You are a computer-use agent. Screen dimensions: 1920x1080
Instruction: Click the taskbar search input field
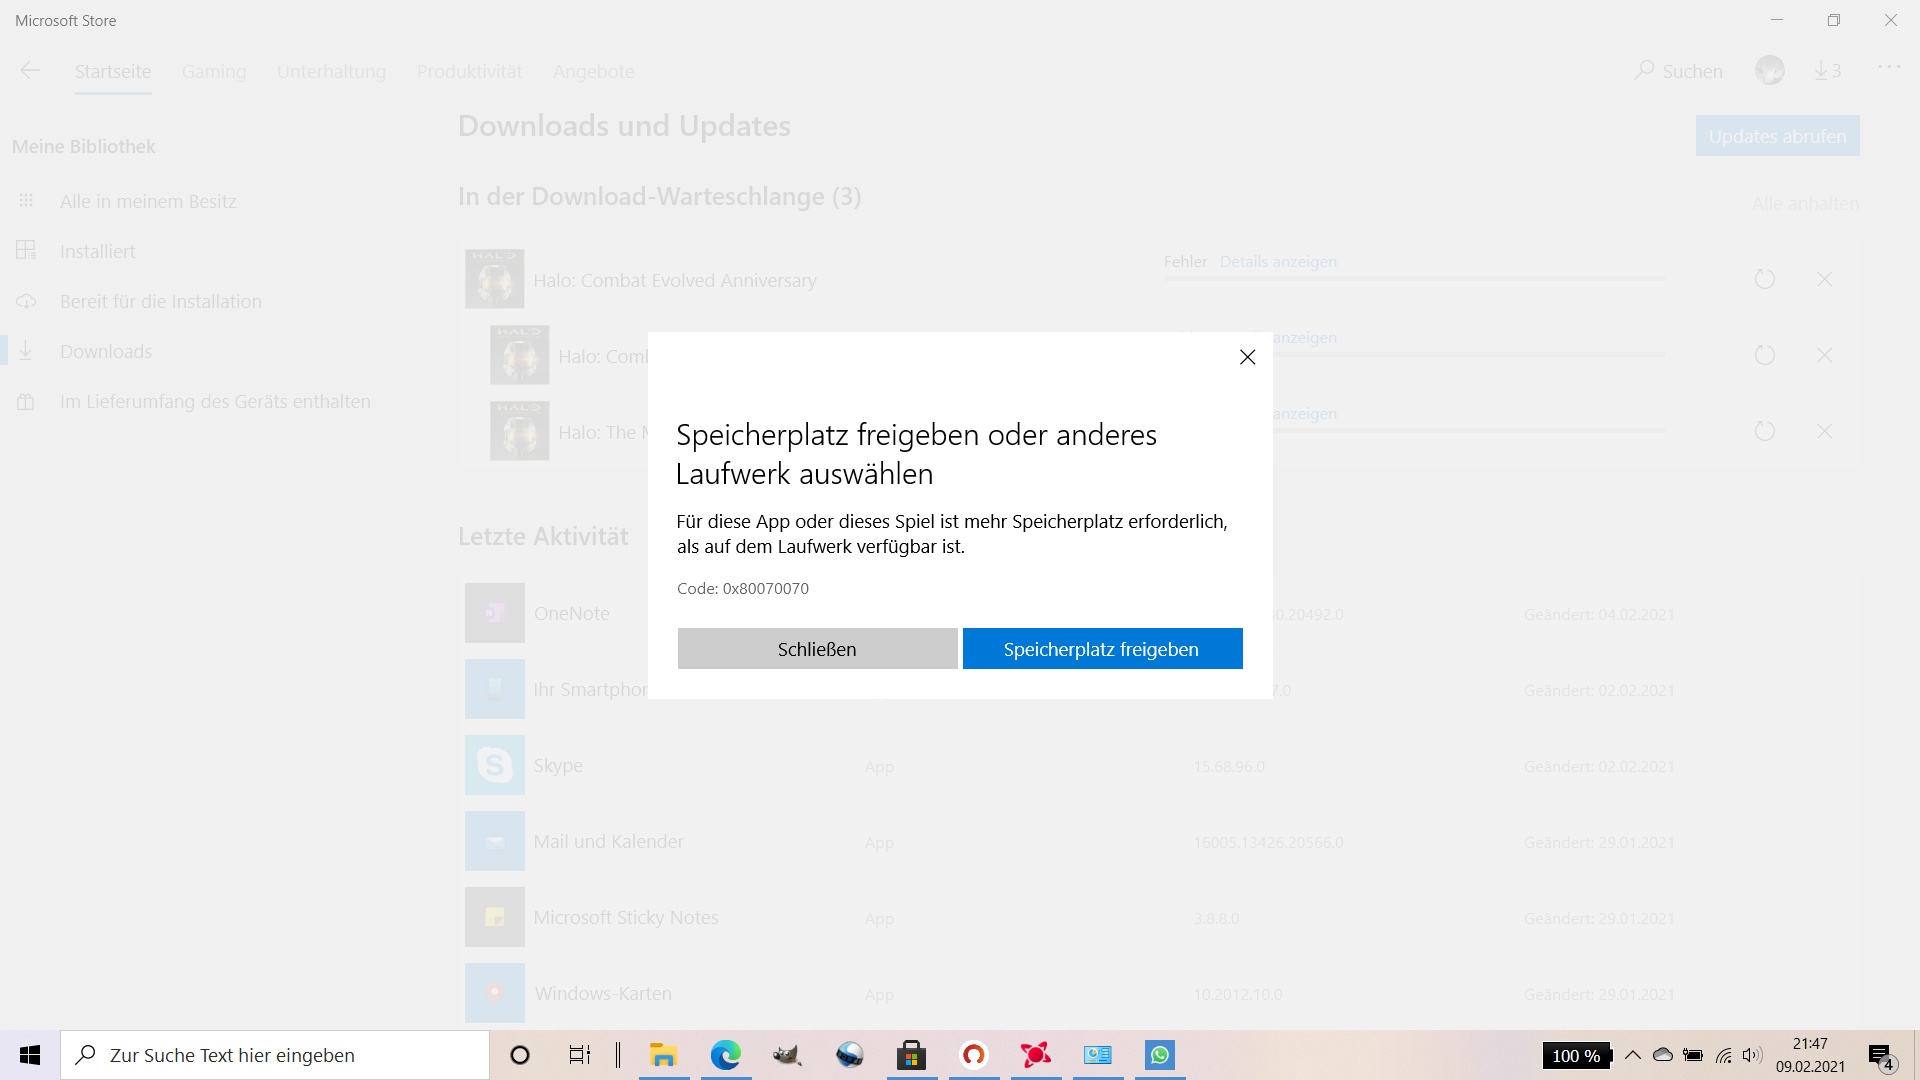tap(275, 1055)
